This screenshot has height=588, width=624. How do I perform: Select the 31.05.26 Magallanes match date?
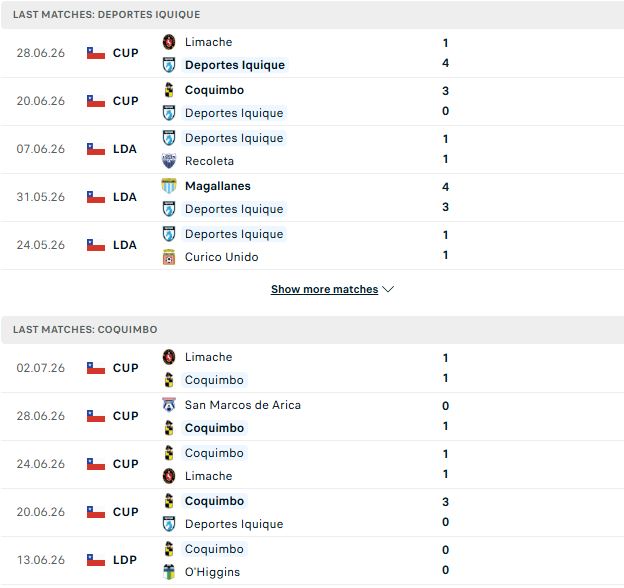coord(41,197)
